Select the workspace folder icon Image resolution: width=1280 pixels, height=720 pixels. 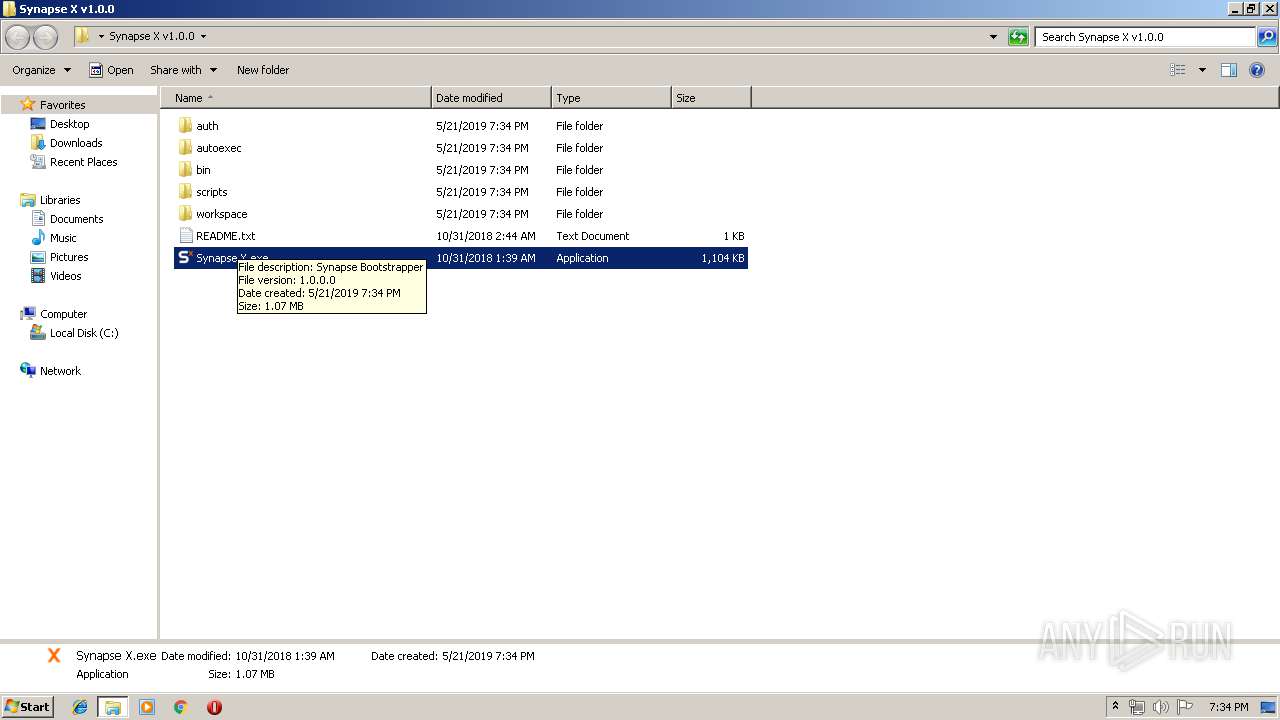point(185,214)
